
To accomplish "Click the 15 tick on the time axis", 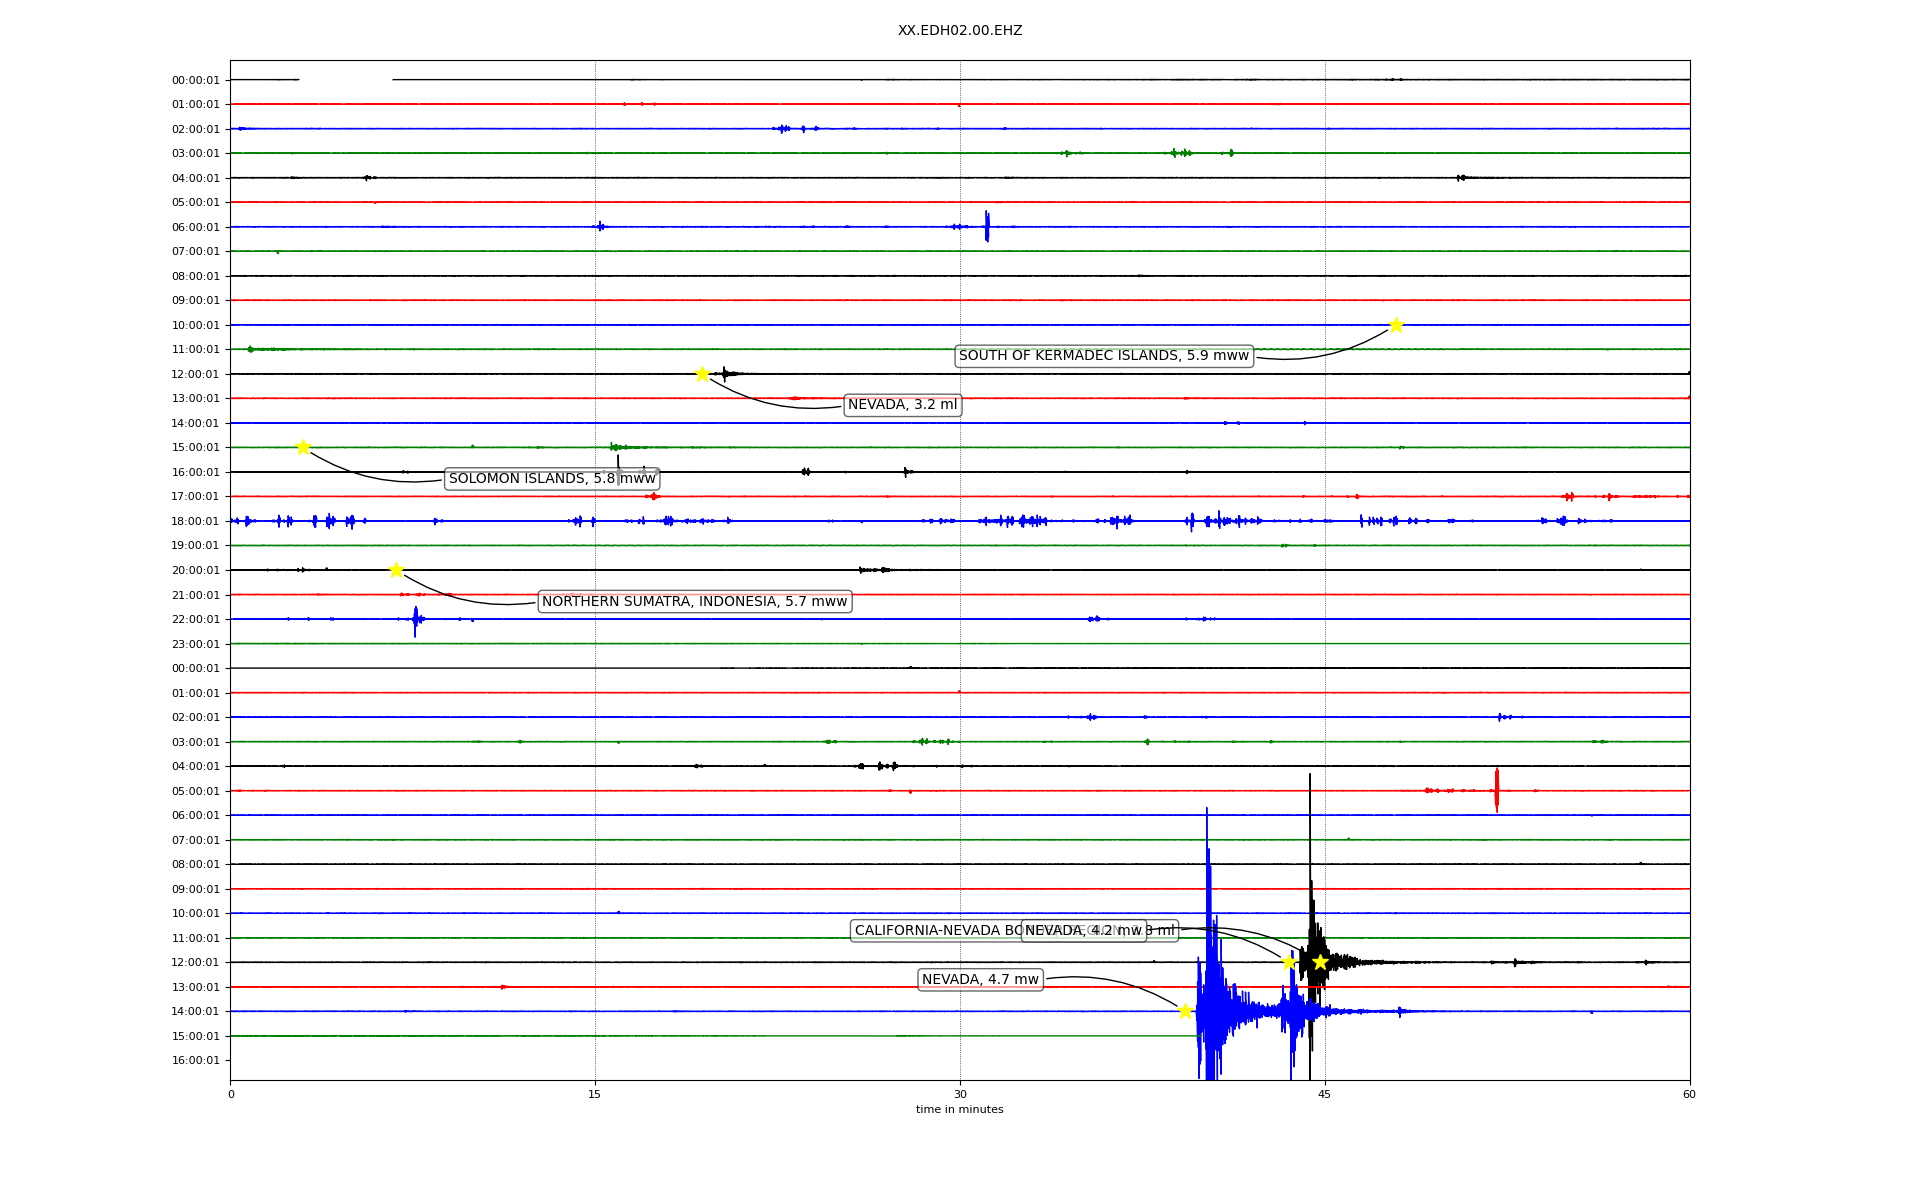I will [595, 1094].
